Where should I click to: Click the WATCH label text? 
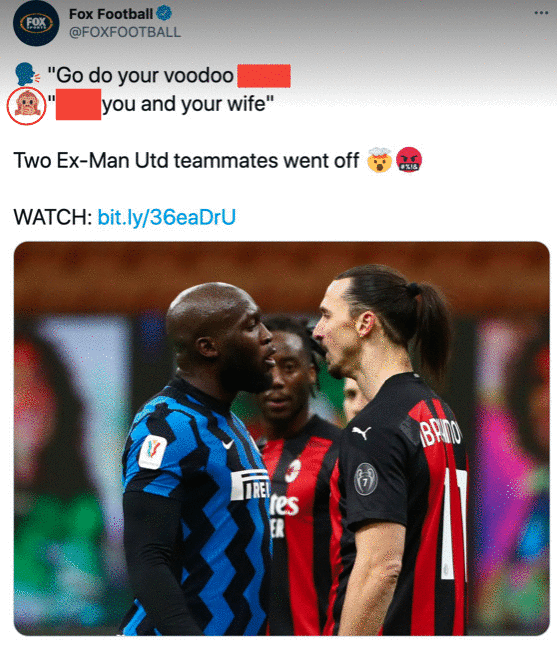pos(53,217)
